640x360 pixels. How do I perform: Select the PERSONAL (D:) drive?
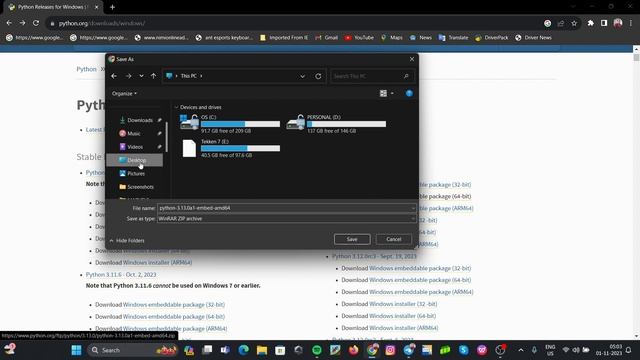(336, 124)
